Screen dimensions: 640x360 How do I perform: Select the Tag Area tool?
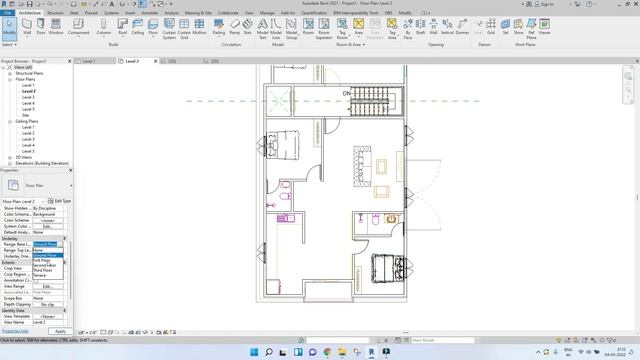click(x=392, y=29)
